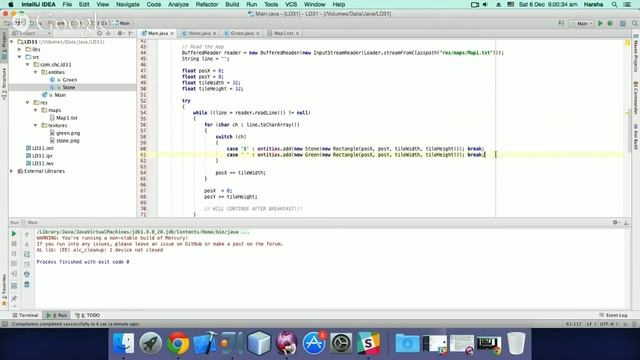Image resolution: width=640 pixels, height=360 pixels.
Task: Open the Ant Build side panel
Action: [x=636, y=136]
